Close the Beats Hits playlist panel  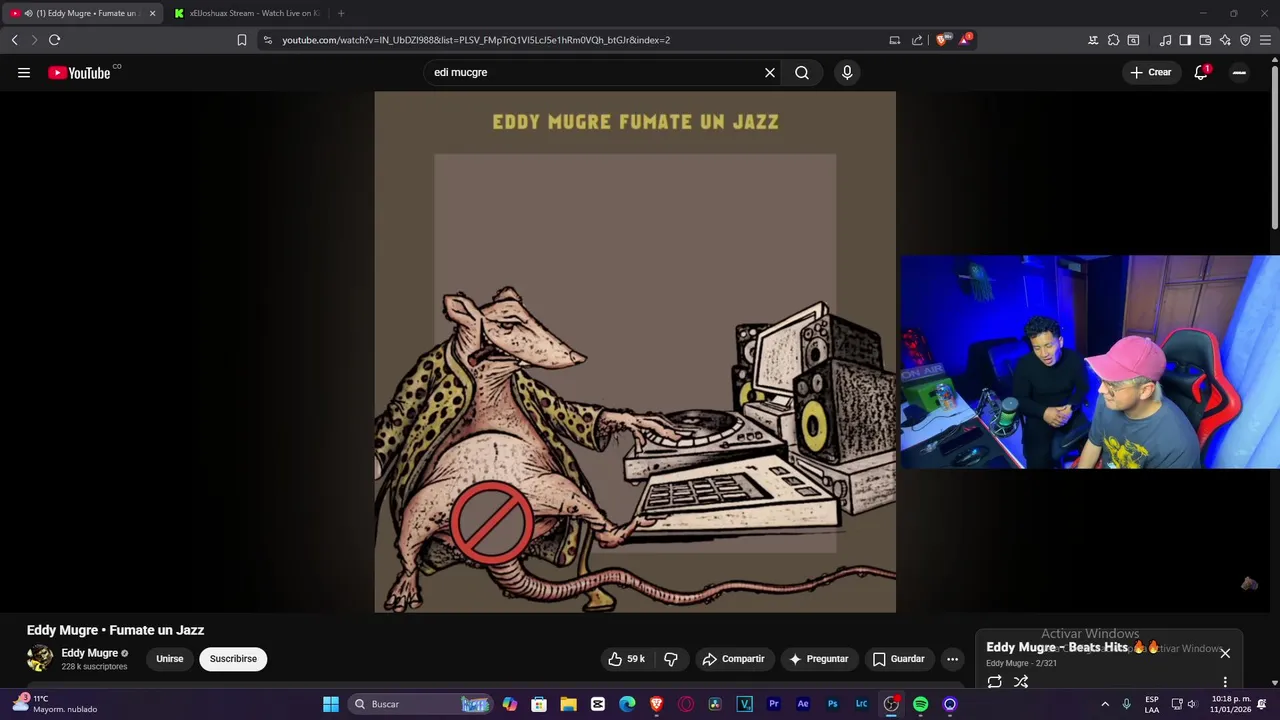click(x=1225, y=653)
